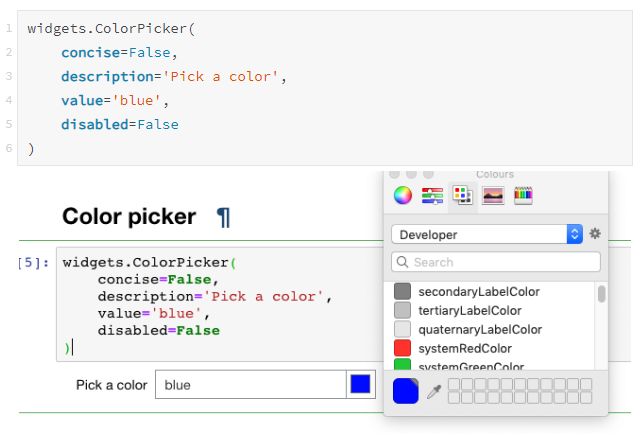Click the first empty saved-color slot
This screenshot has height=435, width=643.
coord(454,384)
